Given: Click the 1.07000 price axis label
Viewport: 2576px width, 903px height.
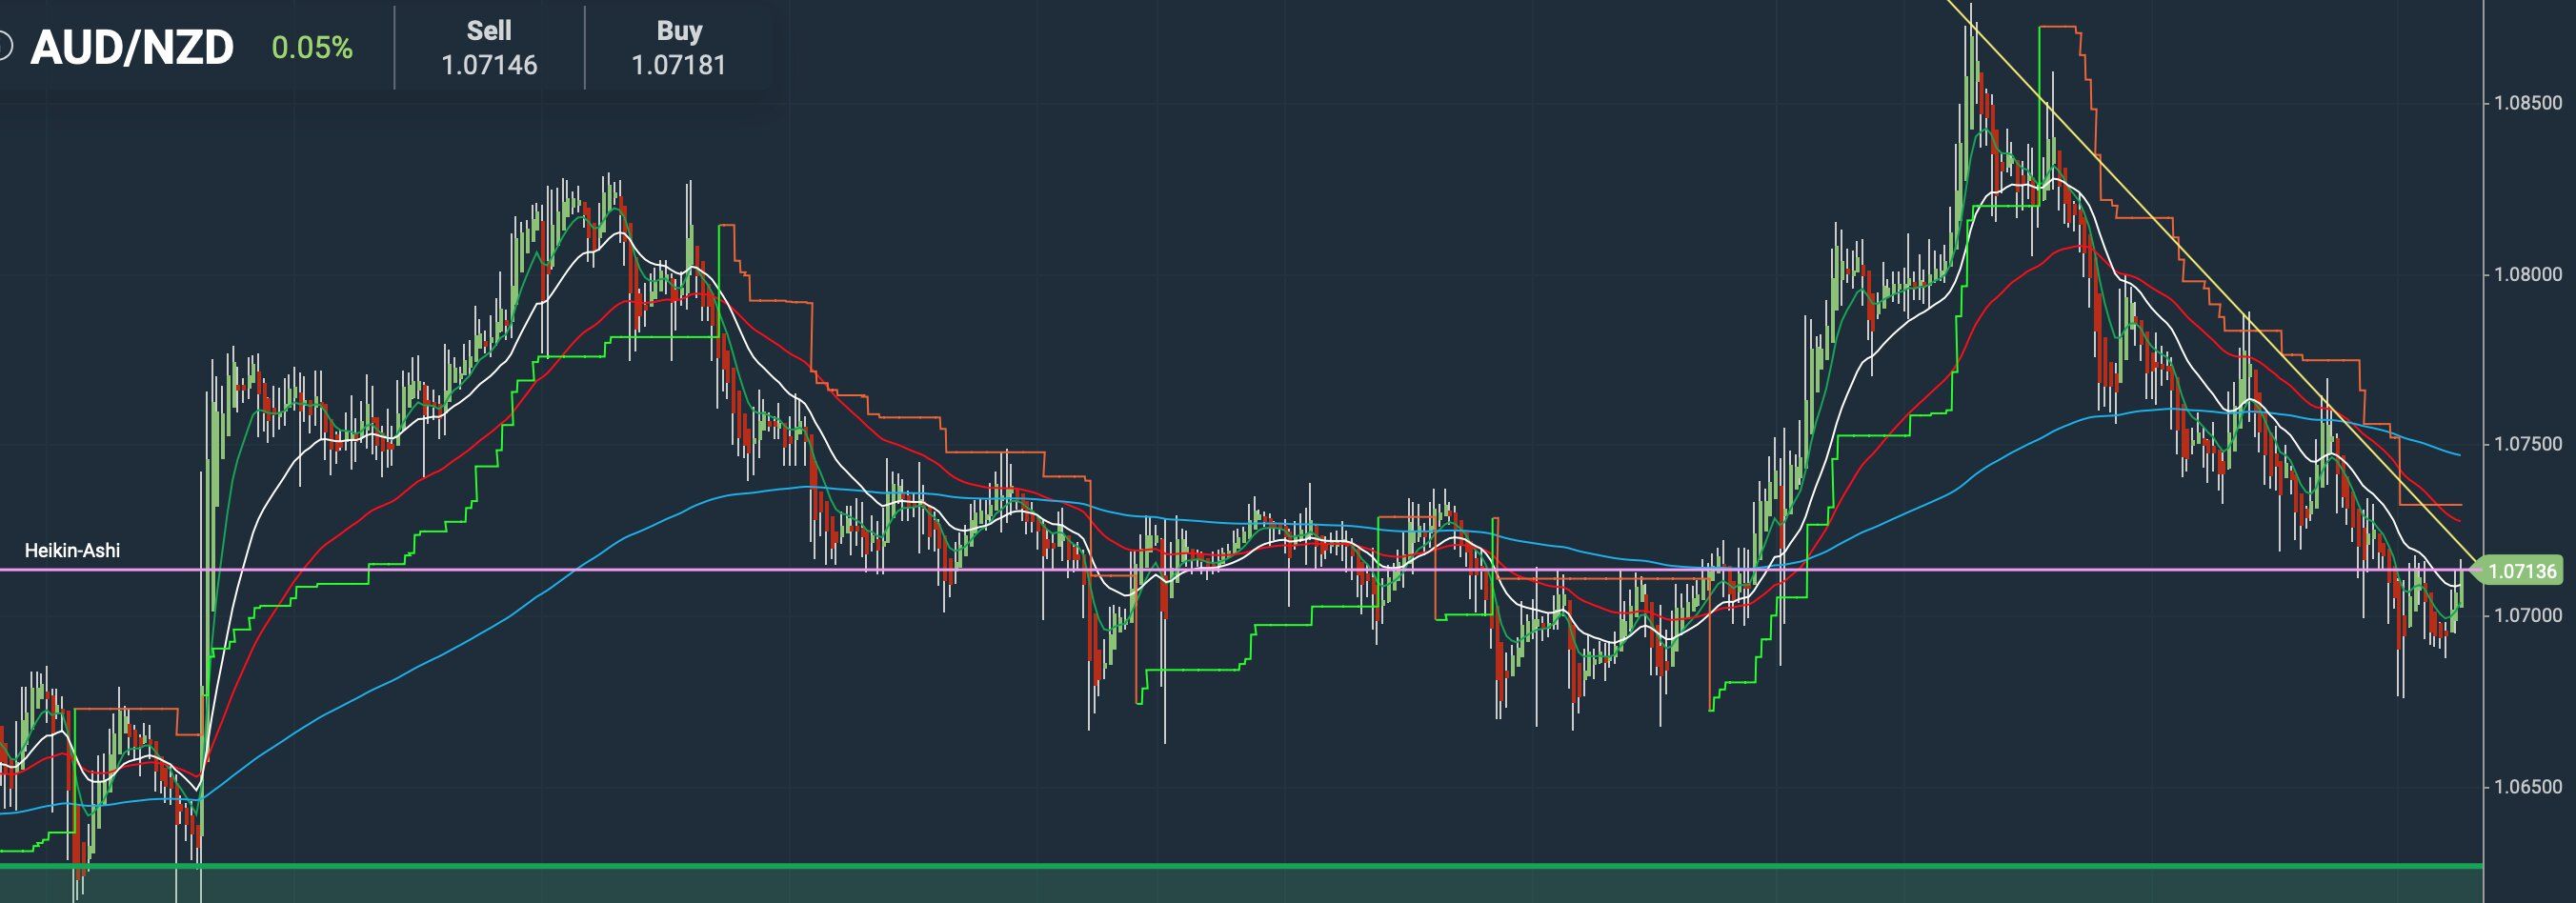Looking at the screenshot, I should tap(2528, 615).
